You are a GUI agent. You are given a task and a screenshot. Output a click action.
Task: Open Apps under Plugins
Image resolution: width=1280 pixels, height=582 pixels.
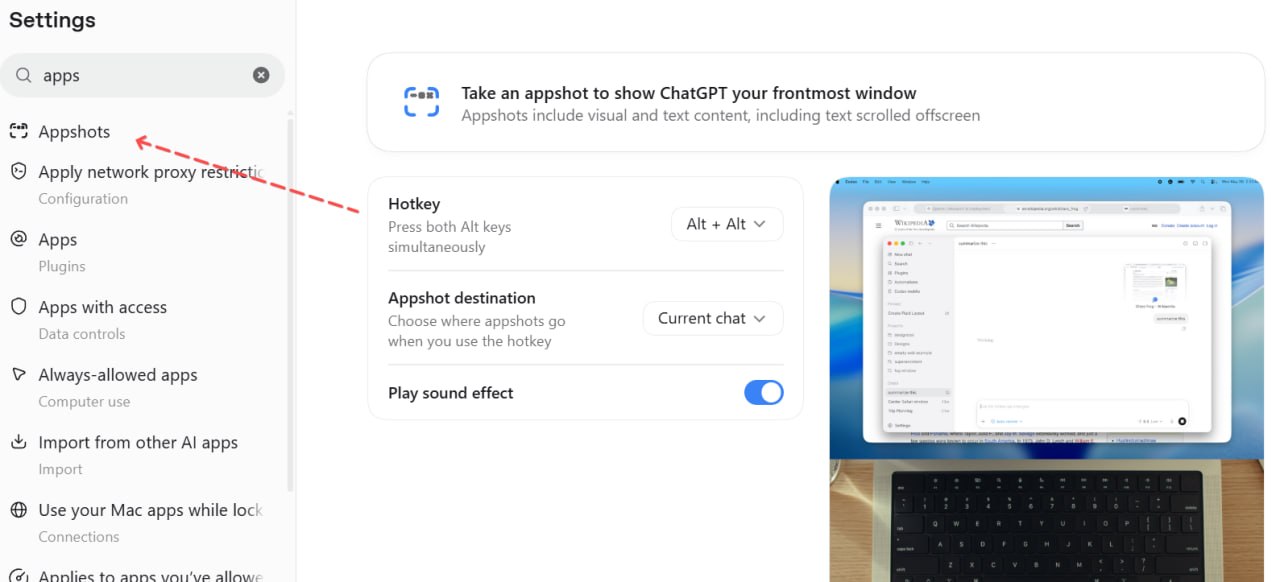[x=57, y=240]
